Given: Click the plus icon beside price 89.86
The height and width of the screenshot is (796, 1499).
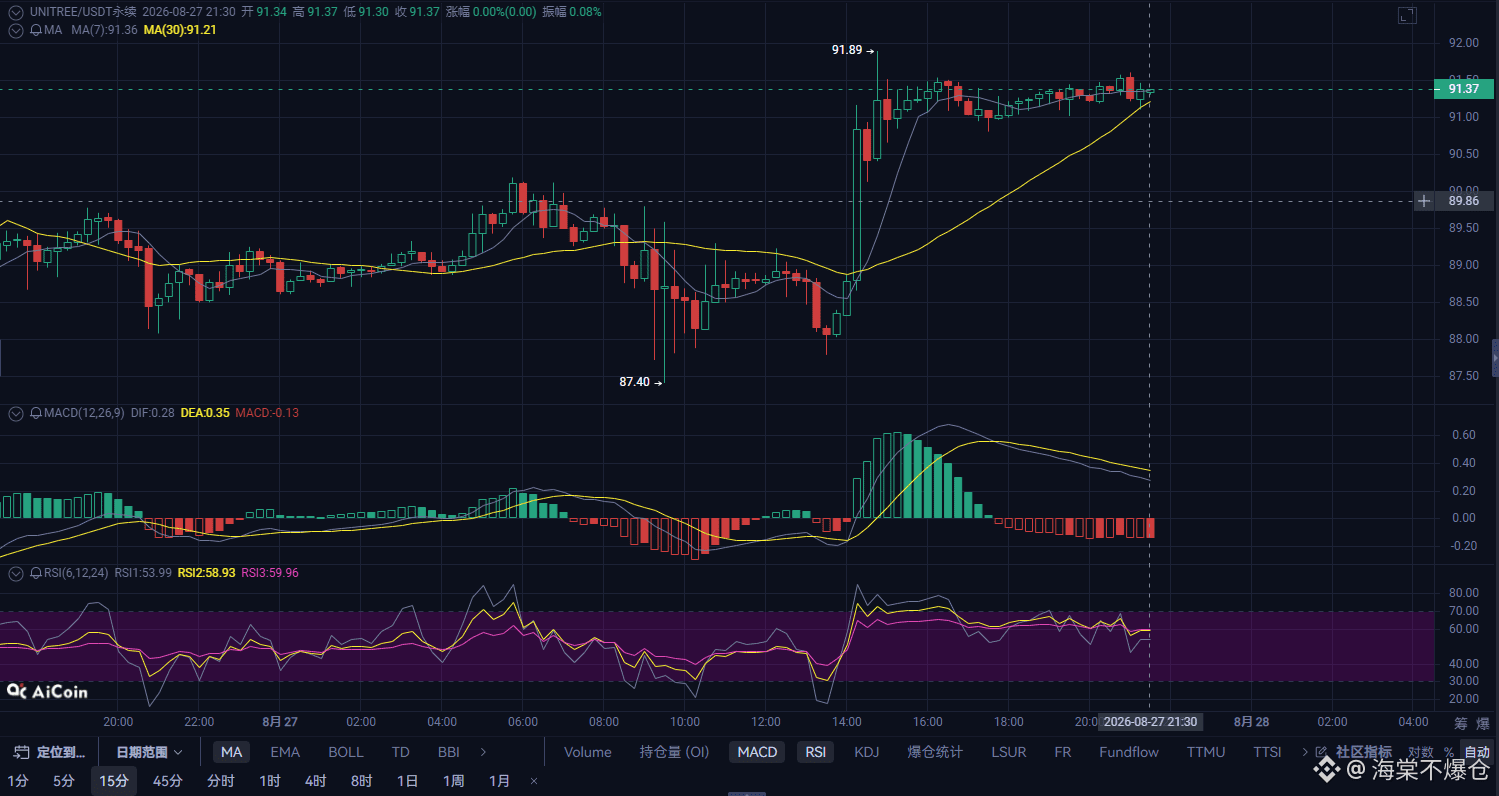Looking at the screenshot, I should point(1424,201).
